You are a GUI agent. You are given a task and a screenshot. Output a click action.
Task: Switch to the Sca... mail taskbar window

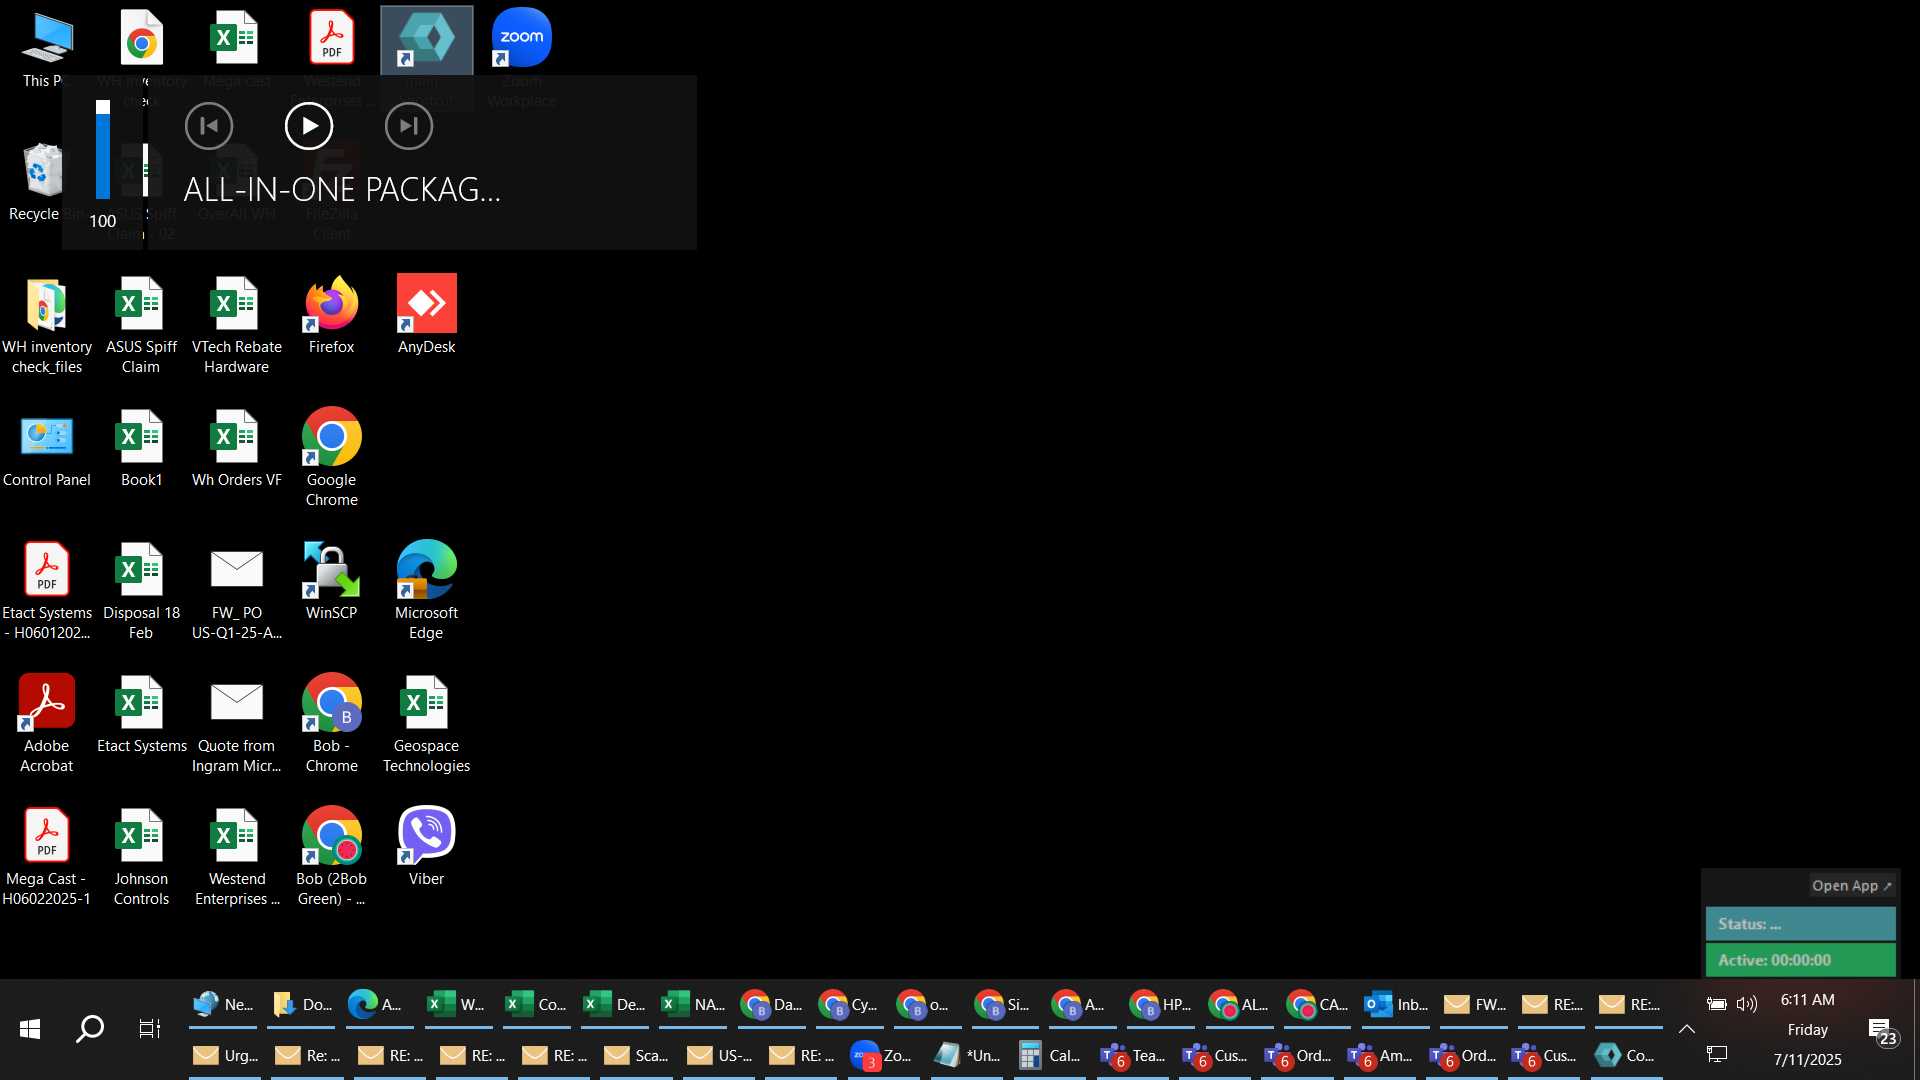tap(636, 1056)
